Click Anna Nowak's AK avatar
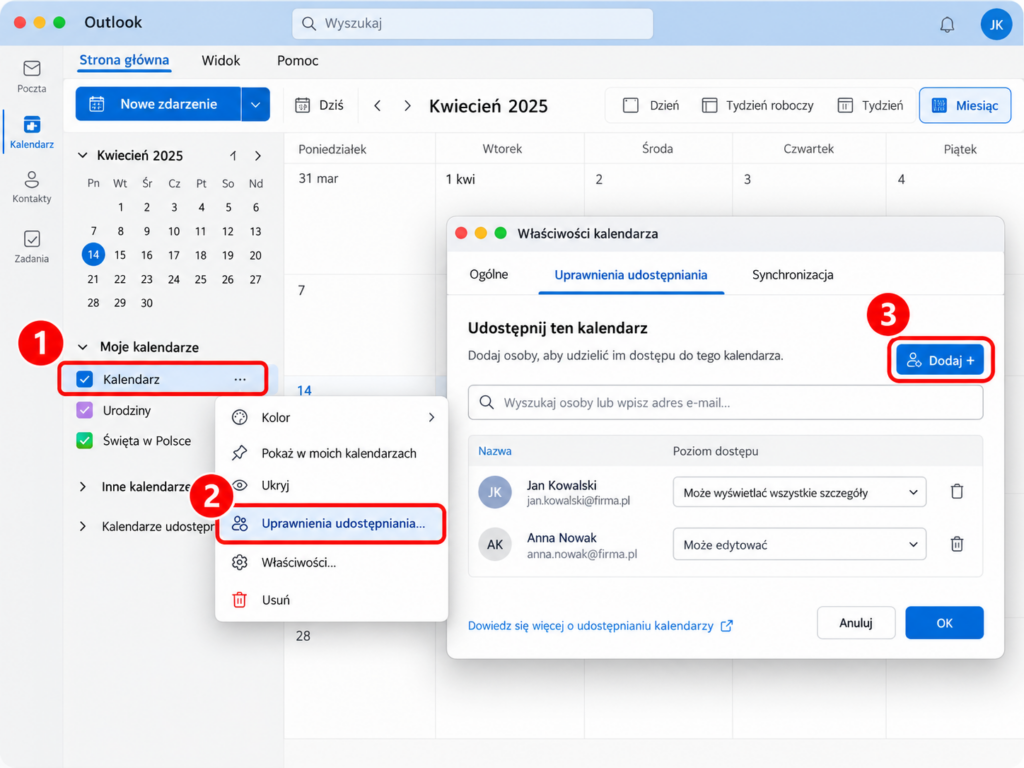This screenshot has height=768, width=1024. click(494, 545)
